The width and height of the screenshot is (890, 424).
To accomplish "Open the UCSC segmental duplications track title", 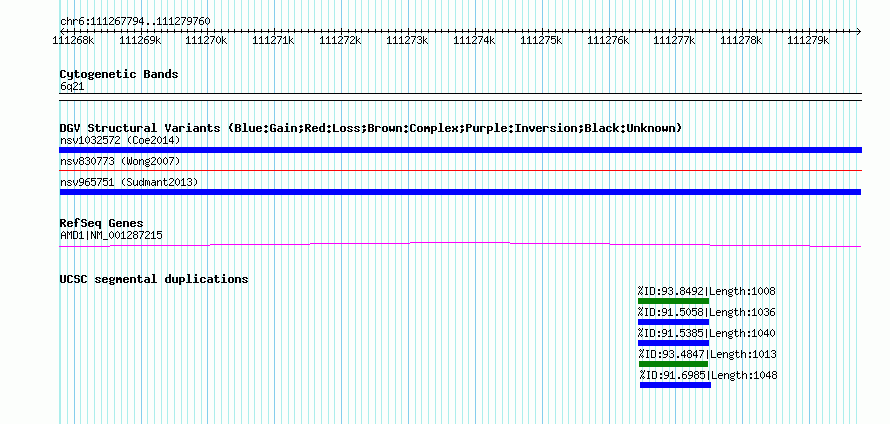I will tap(154, 279).
